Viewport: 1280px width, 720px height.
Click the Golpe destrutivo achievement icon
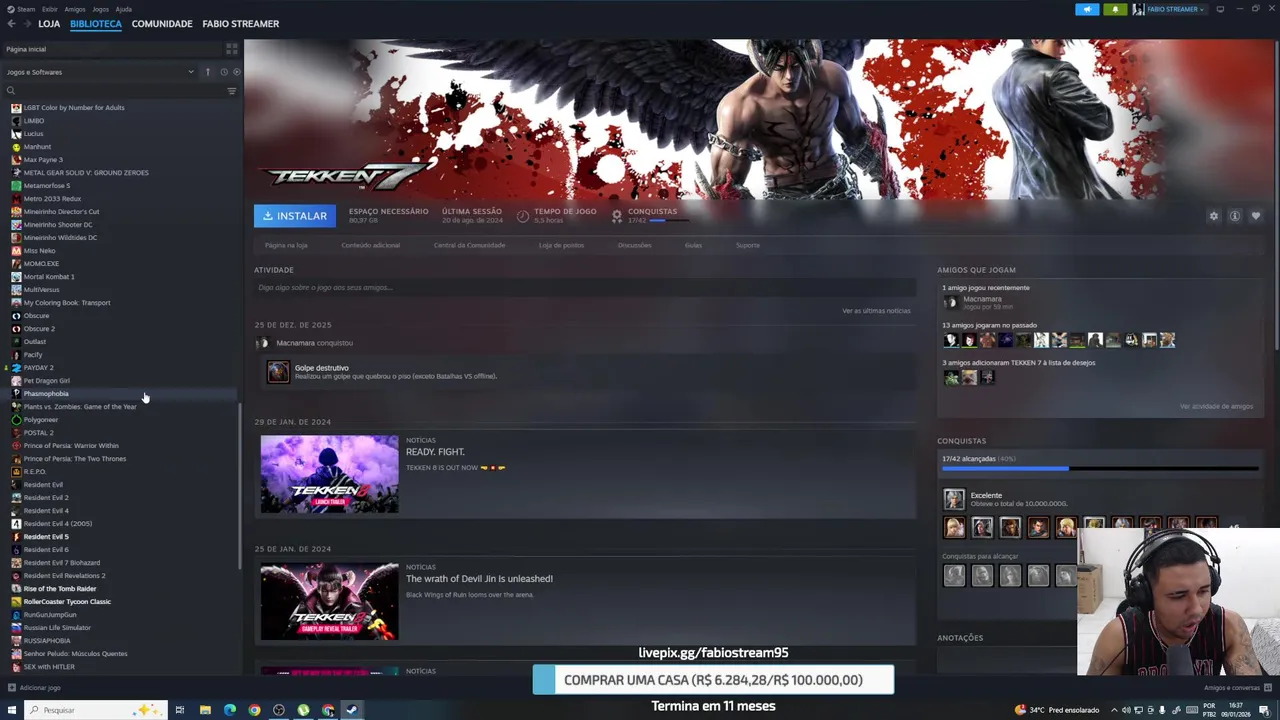[278, 372]
